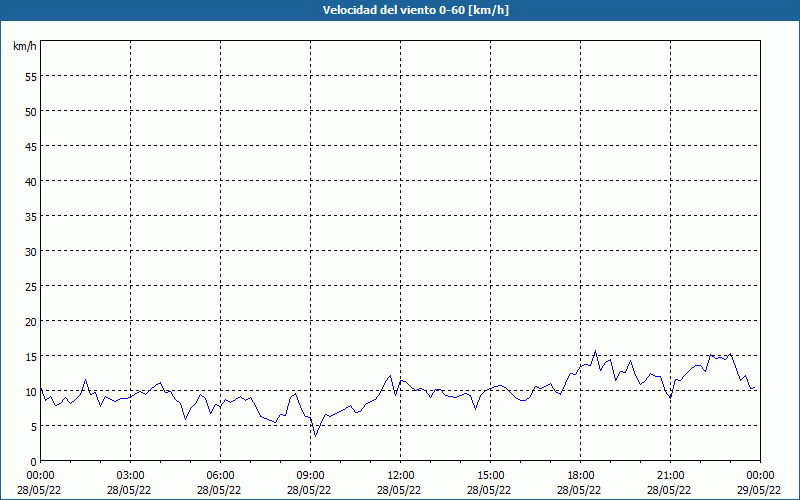Click the wind speed peak after 18:00
Viewport: 800px width, 500px height.
point(595,351)
